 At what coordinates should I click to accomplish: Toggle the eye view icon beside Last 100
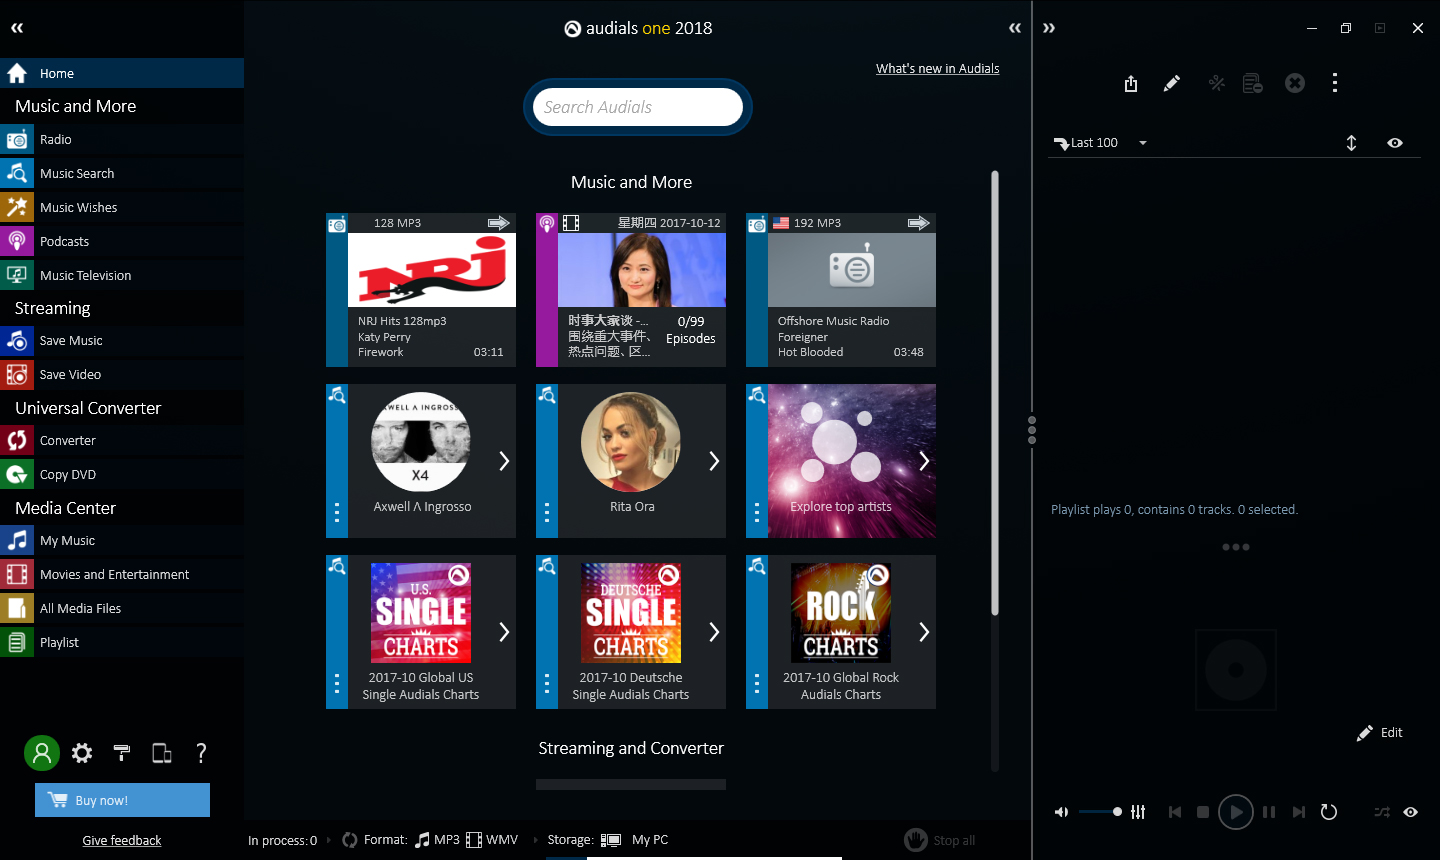click(1395, 143)
